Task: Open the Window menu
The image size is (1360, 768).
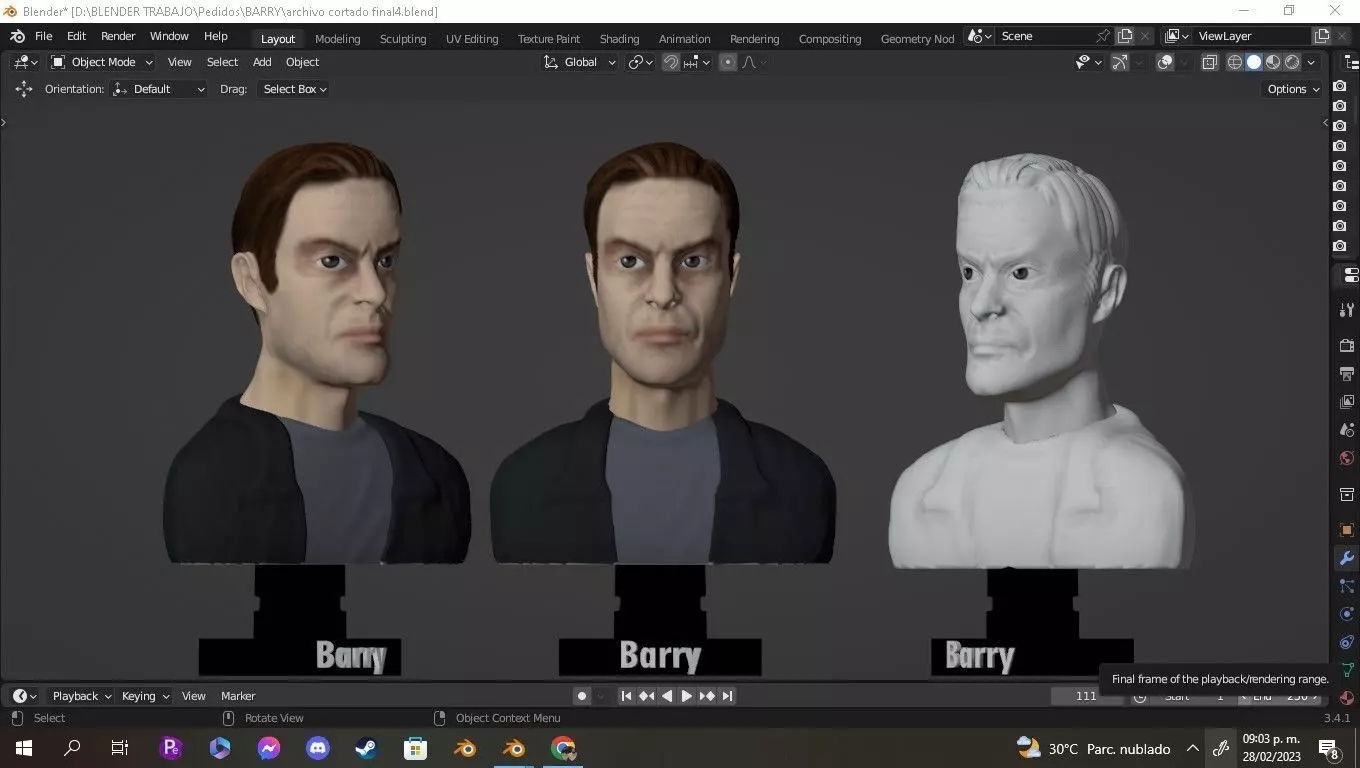Action: 169,36
